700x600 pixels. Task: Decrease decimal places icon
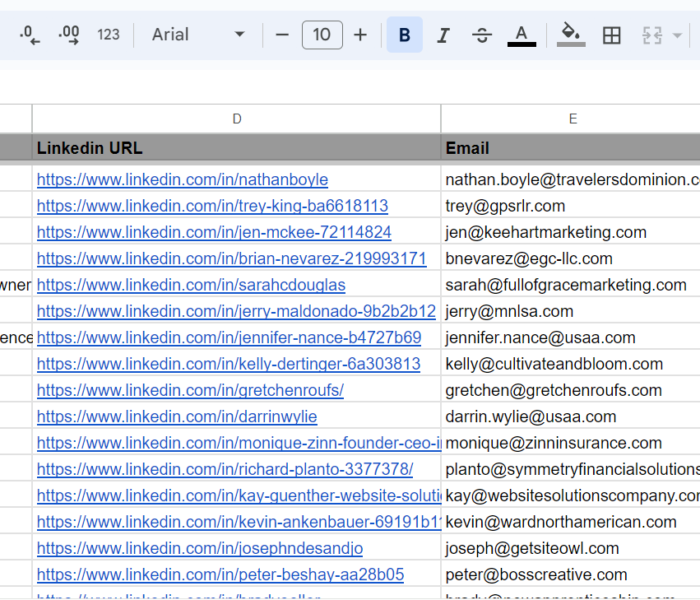click(x=29, y=35)
